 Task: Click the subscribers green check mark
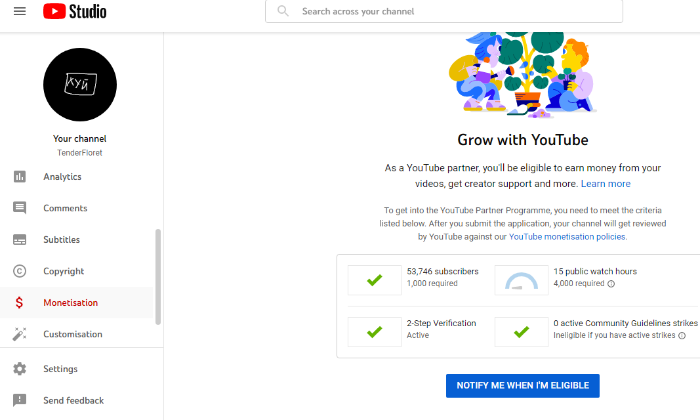375,280
